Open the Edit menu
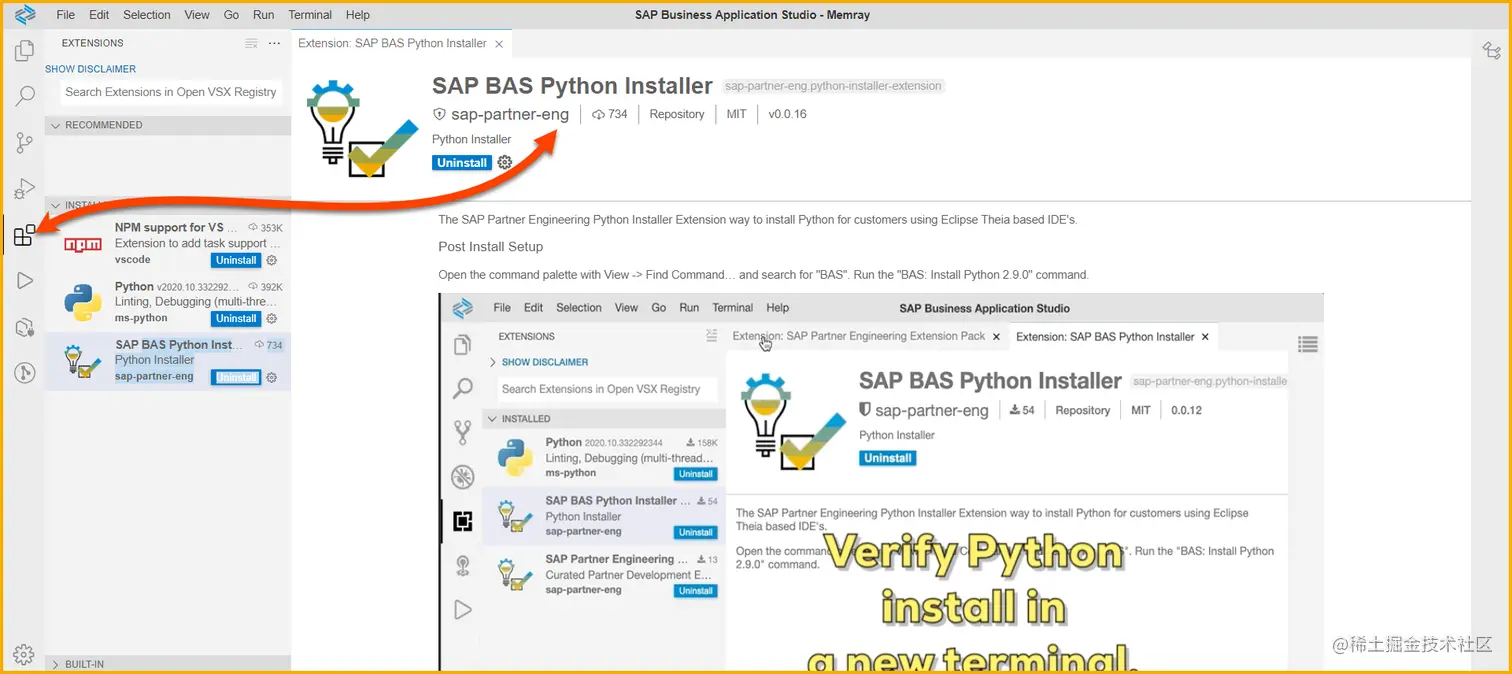This screenshot has height=674, width=1512. (x=99, y=15)
